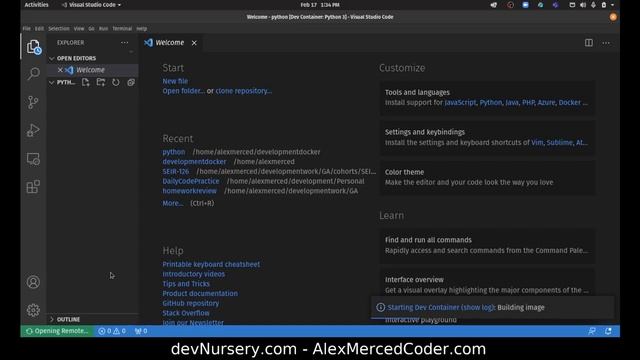Screen dimensions: 640x360
Task: Click the date and time clock
Action: click(320, 5)
